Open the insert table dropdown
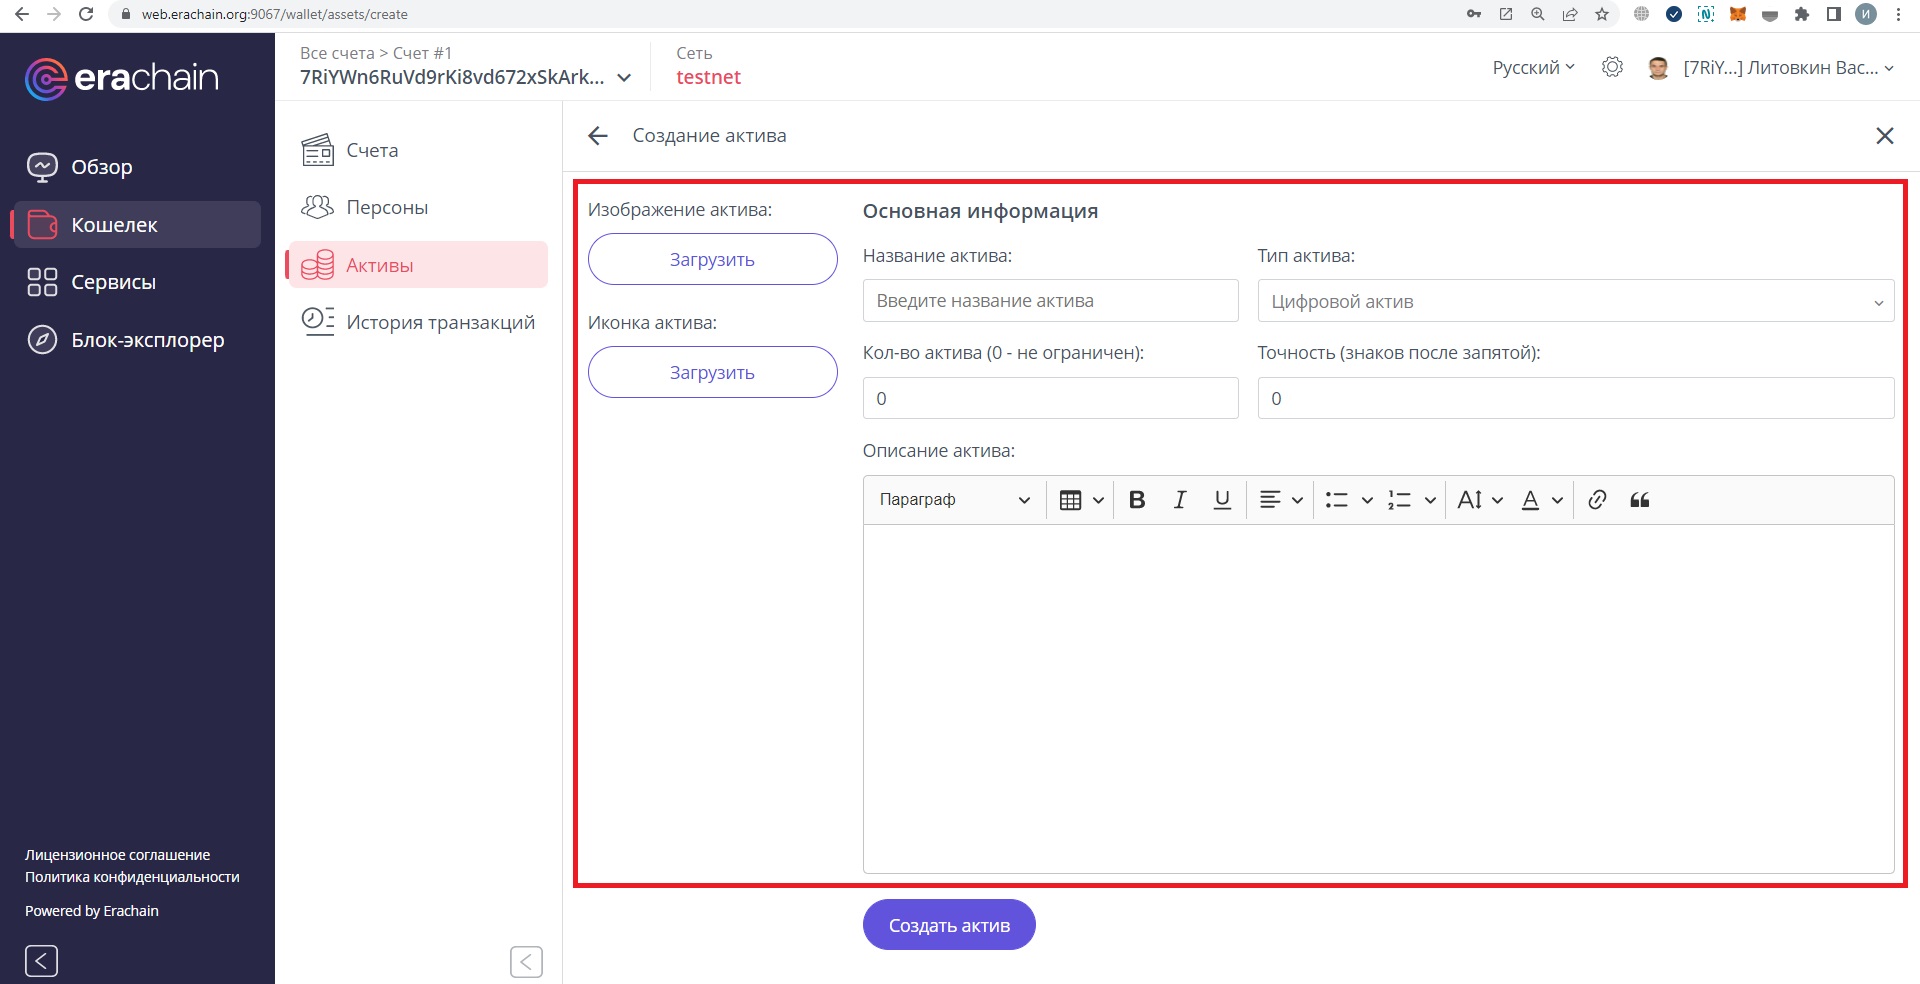 coord(1081,500)
